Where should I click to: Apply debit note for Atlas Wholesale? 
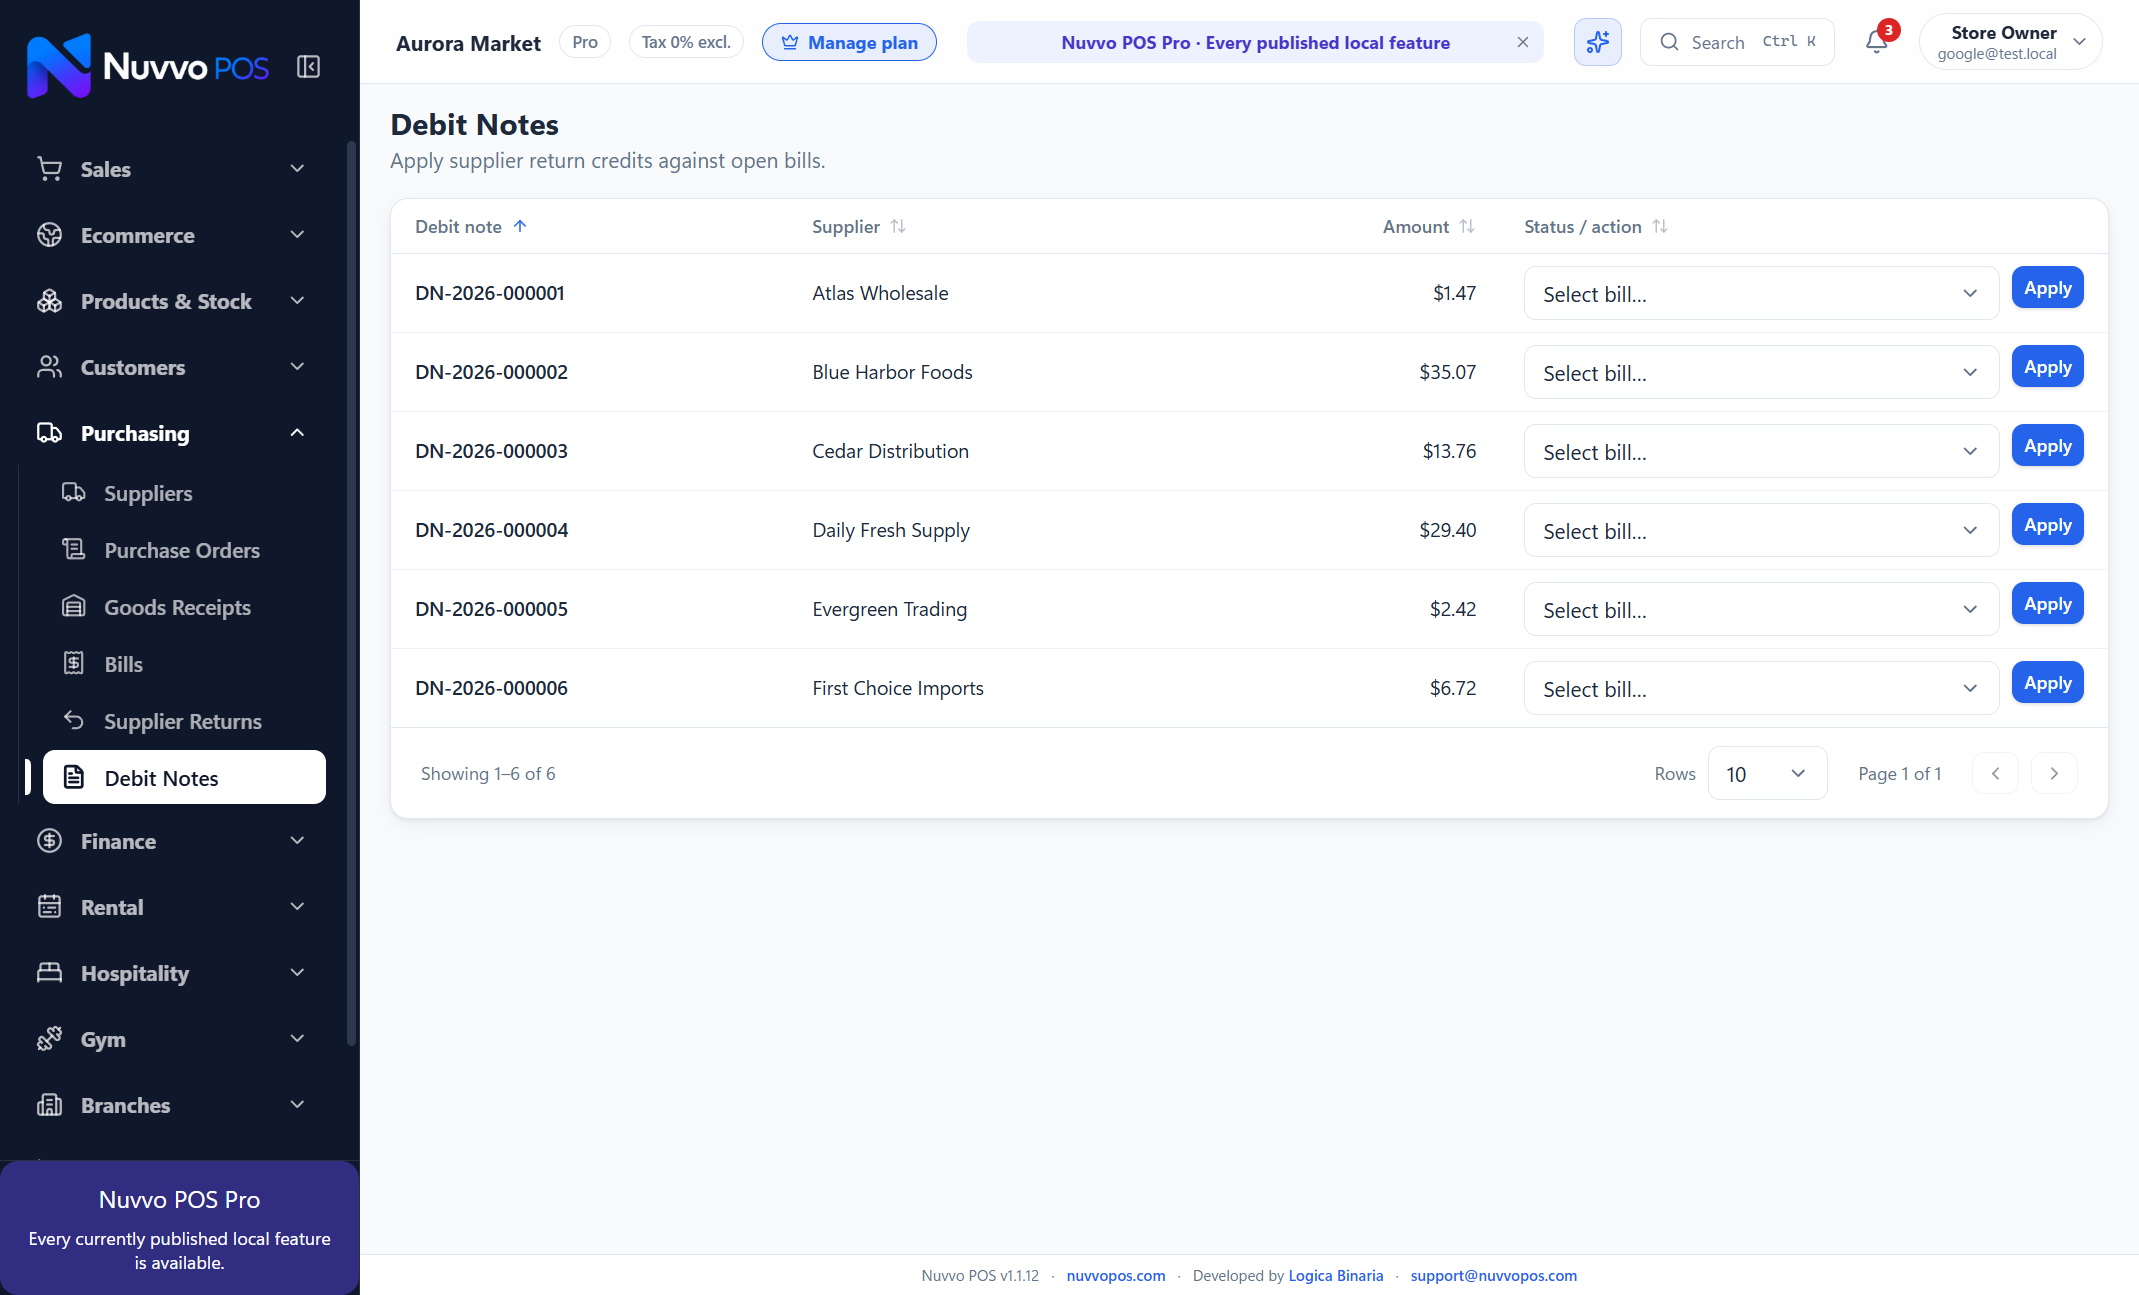[x=2047, y=288]
